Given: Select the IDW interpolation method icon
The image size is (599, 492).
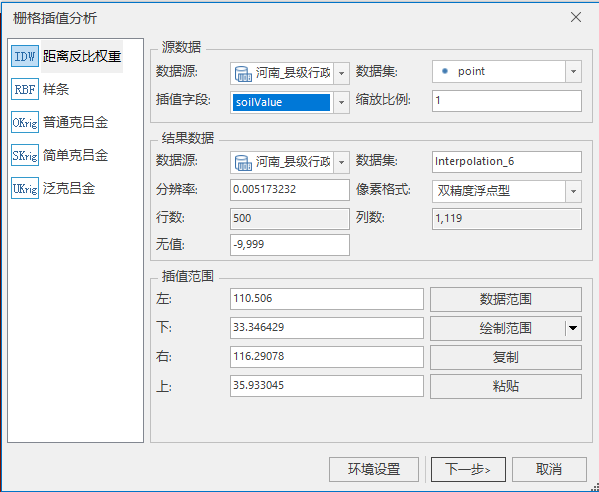Looking at the screenshot, I should point(25,56).
